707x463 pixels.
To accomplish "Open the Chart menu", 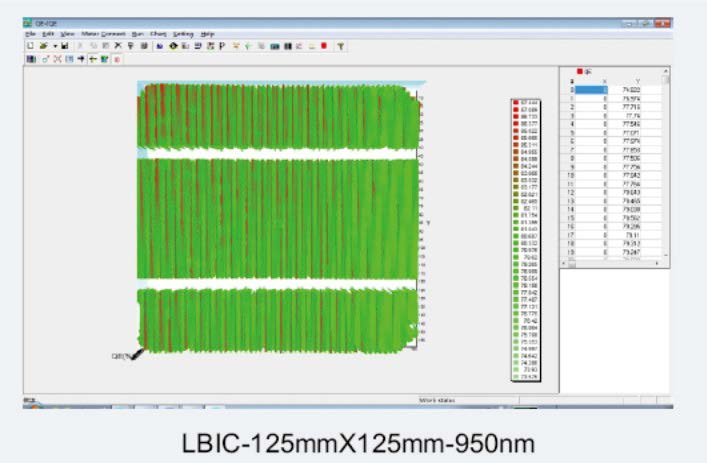I will pos(157,34).
